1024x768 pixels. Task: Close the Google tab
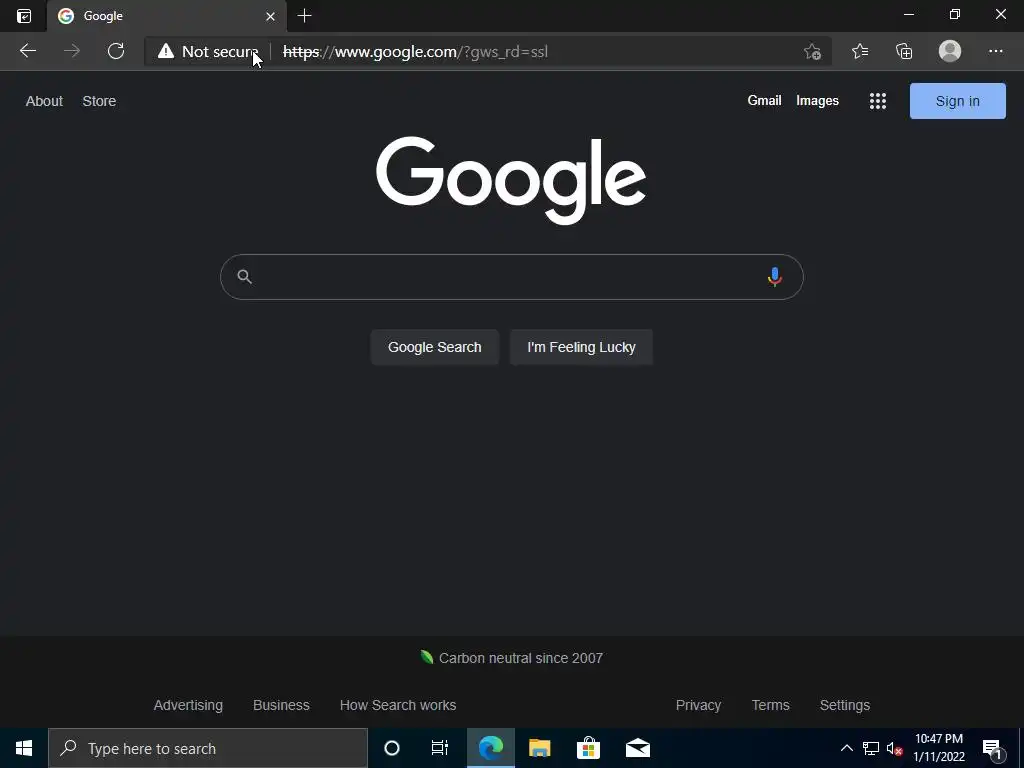point(270,16)
